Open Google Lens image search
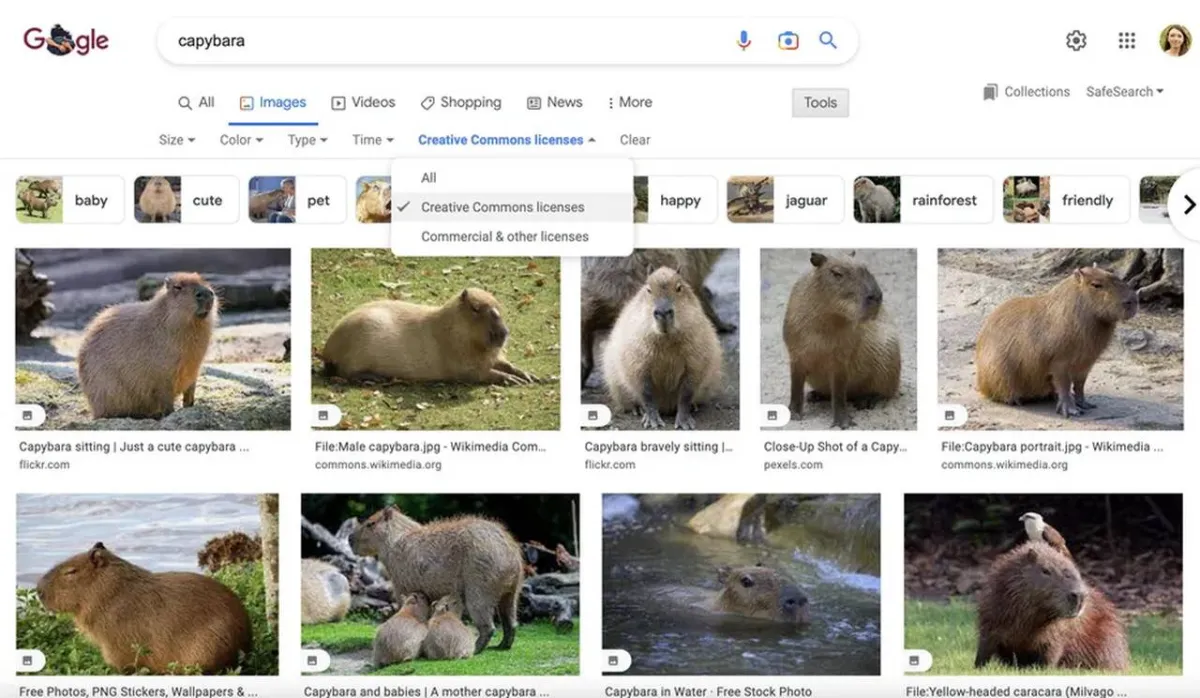 coord(787,41)
